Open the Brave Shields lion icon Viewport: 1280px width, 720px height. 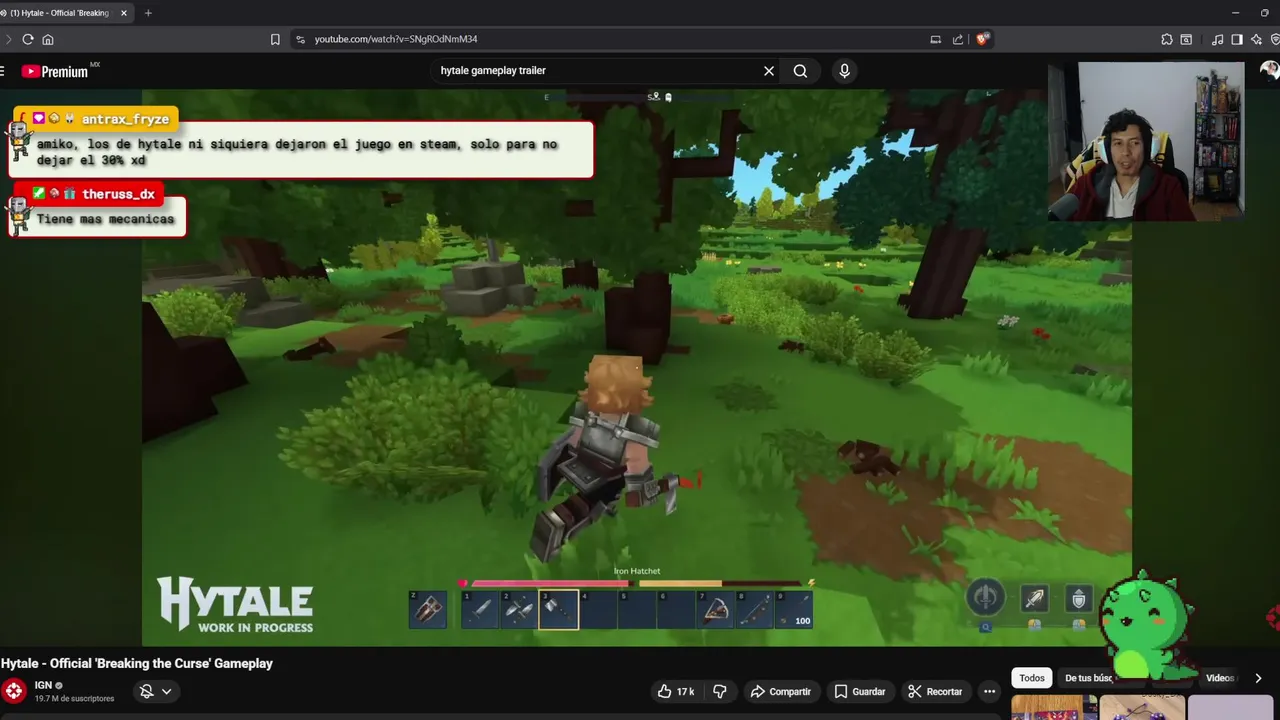pos(982,39)
